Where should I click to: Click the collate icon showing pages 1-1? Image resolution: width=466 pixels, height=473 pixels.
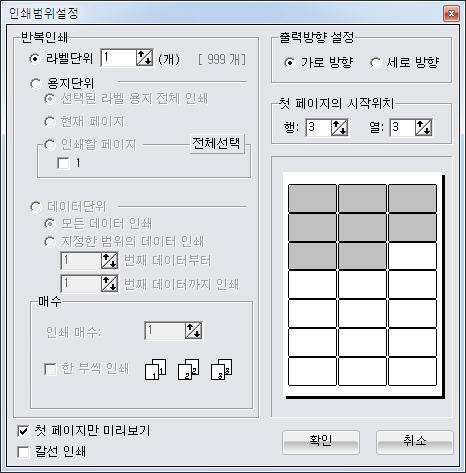pyautogui.click(x=156, y=369)
